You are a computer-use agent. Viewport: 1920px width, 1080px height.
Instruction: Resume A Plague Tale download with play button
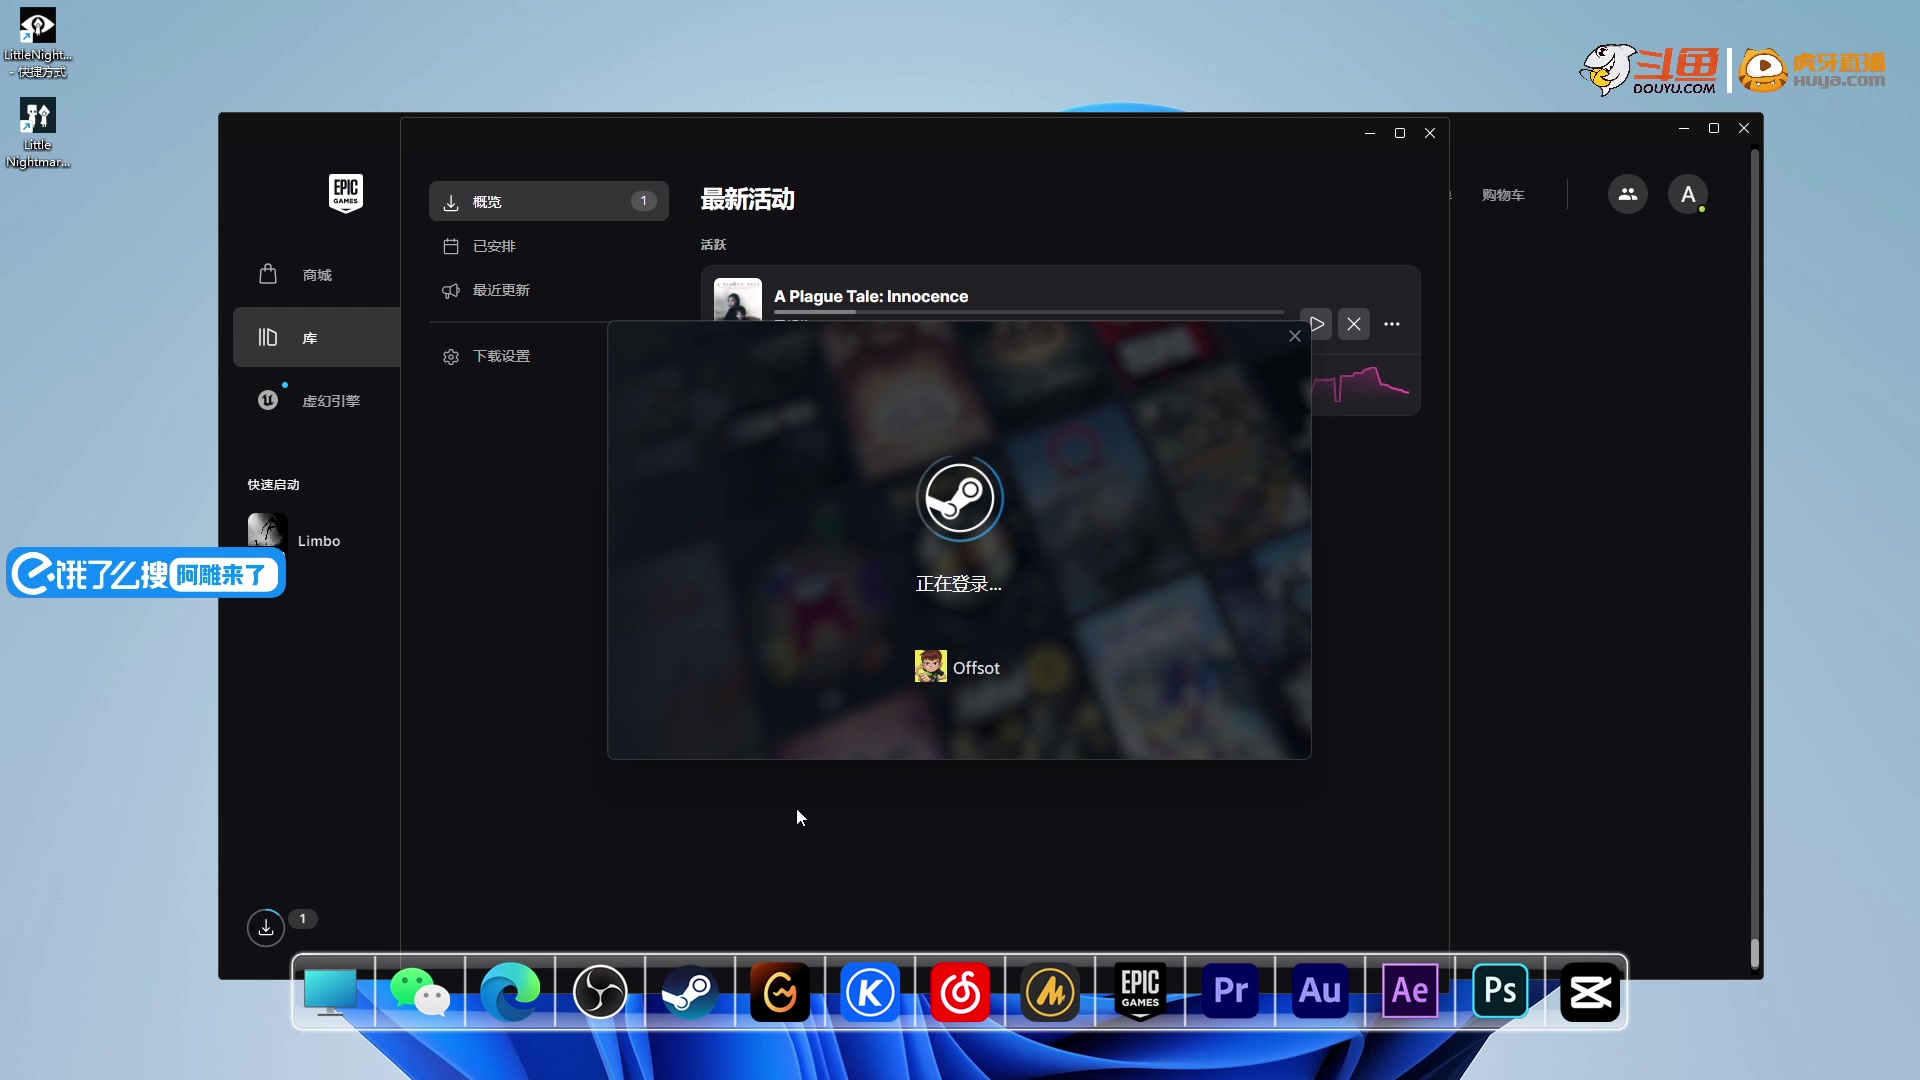click(1317, 324)
